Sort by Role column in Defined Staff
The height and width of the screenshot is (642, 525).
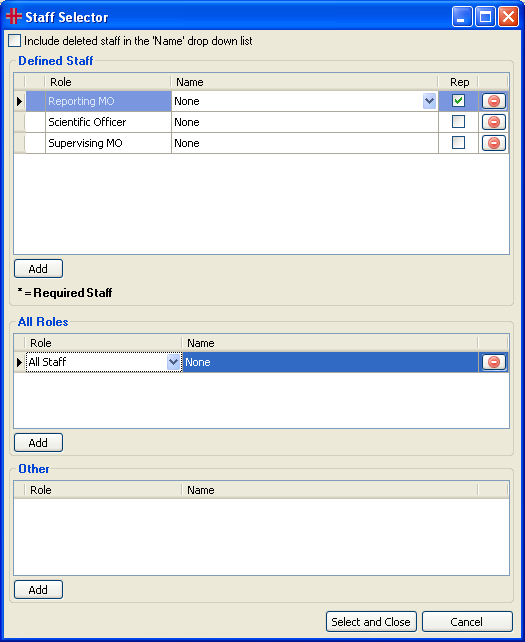click(x=108, y=82)
